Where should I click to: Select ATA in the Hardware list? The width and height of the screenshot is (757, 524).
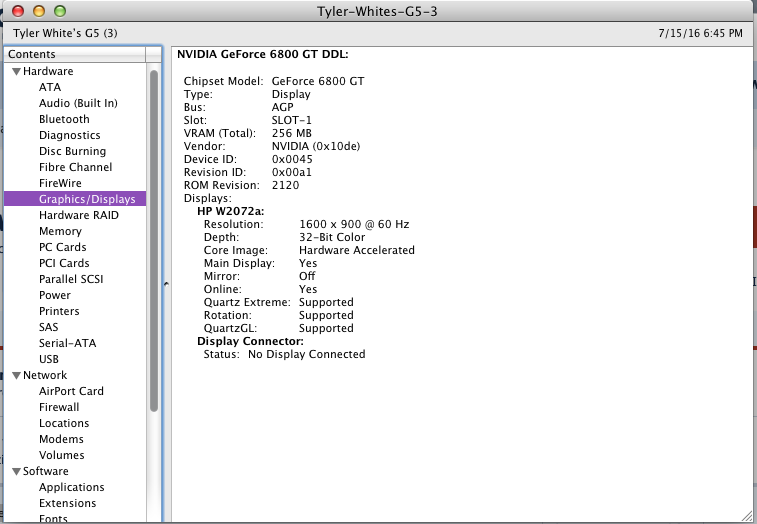(50, 87)
